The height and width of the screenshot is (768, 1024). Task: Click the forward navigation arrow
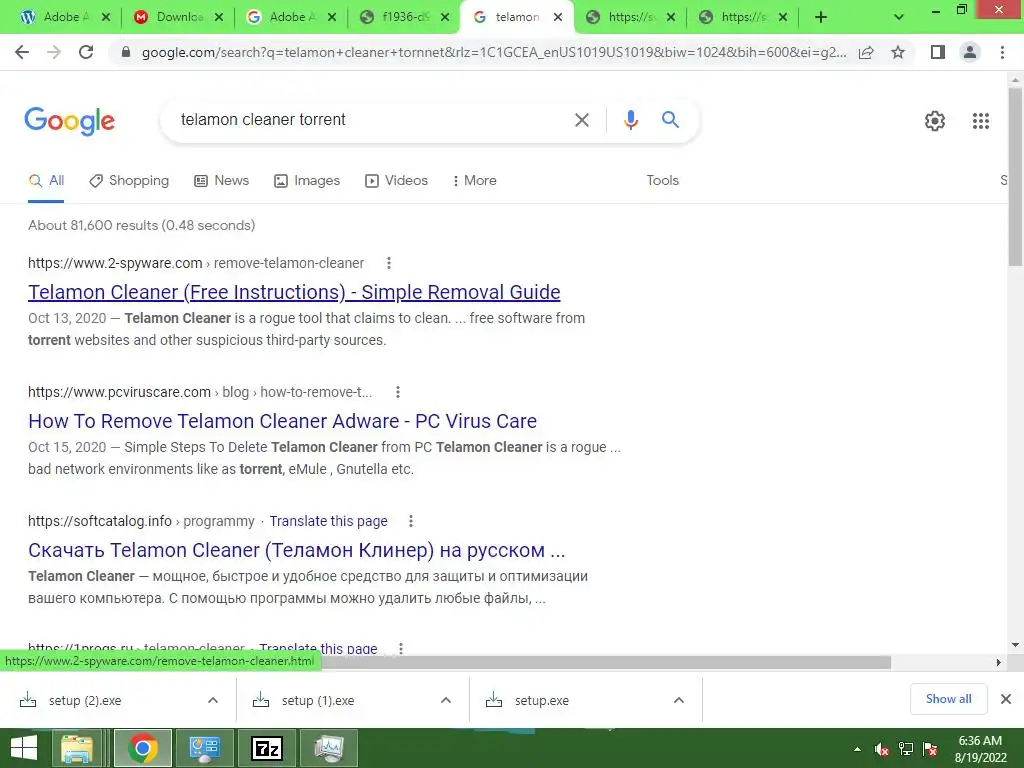[54, 52]
